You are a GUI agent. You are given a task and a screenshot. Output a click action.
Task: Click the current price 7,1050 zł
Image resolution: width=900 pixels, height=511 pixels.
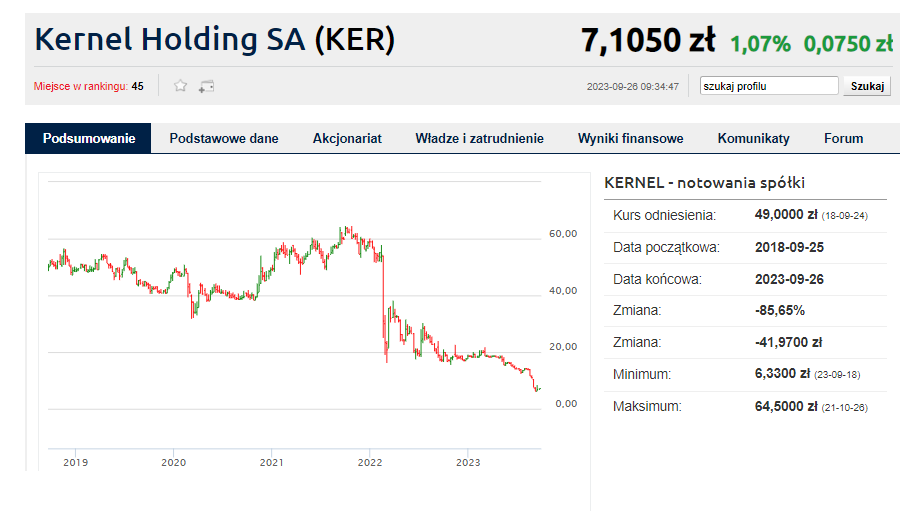coord(647,41)
